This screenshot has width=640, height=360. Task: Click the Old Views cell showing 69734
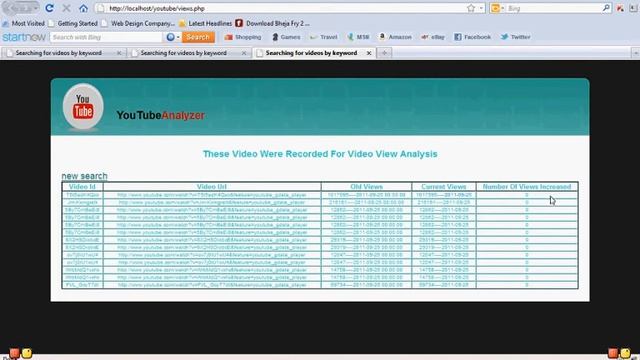pyautogui.click(x=367, y=285)
